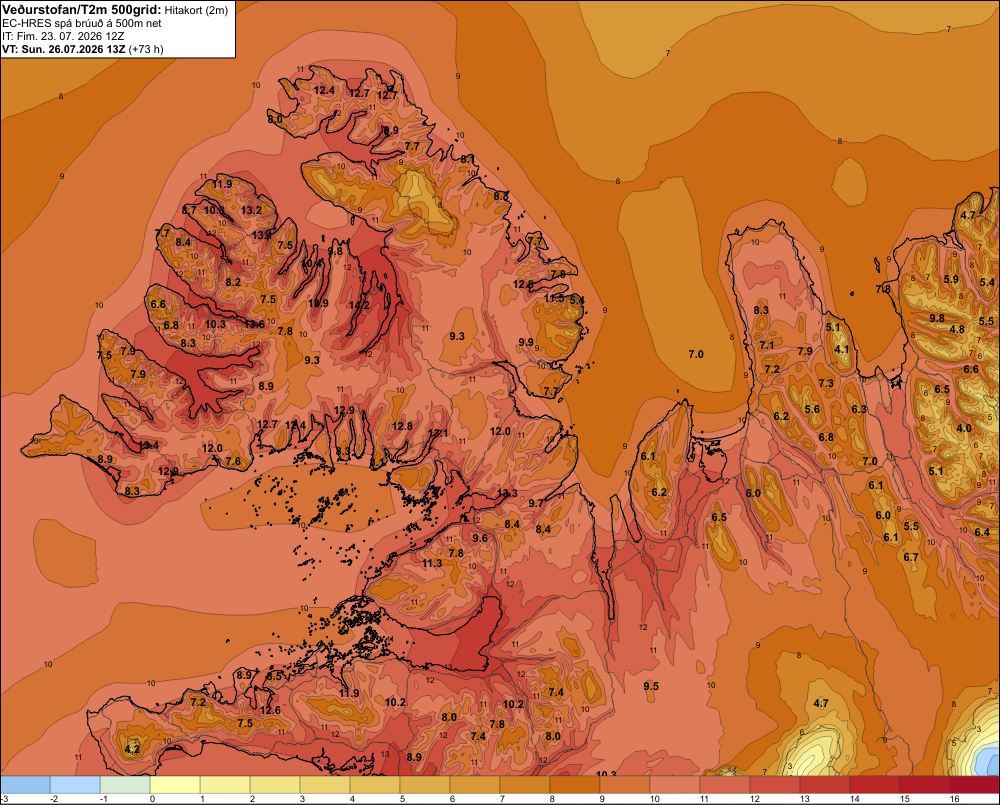Viewport: 1000px width, 805px height.
Task: Select the 13.3 temperature label
Action: coord(507,493)
